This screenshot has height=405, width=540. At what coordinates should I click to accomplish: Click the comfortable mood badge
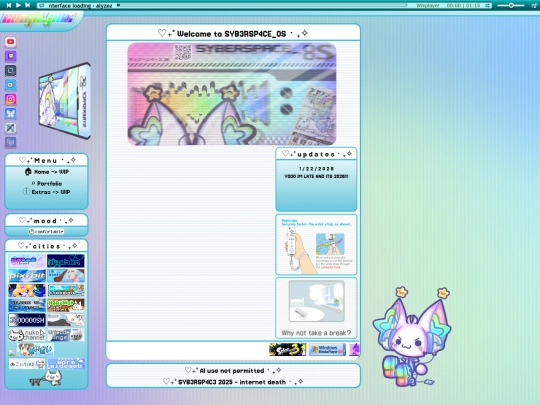(x=46, y=231)
